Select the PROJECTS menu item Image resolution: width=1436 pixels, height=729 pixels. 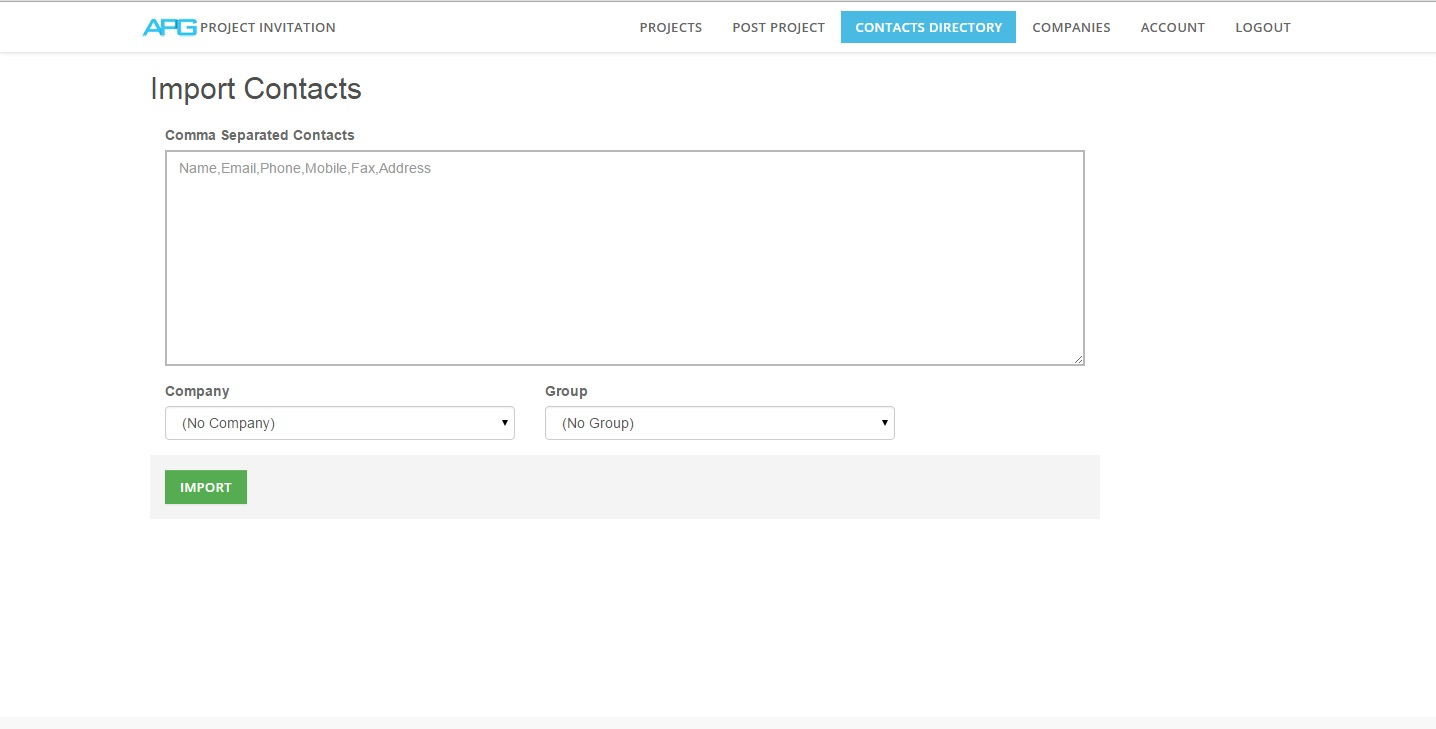click(671, 27)
